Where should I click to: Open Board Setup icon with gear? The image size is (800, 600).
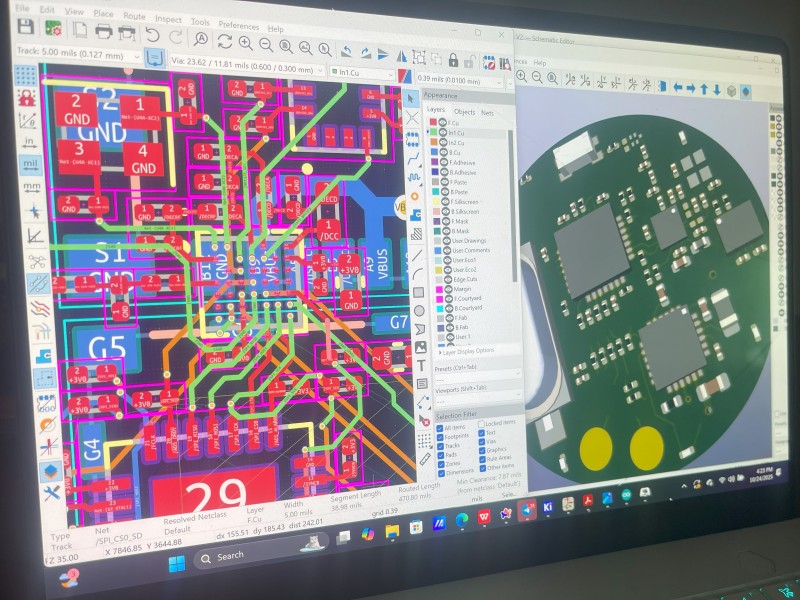(53, 29)
